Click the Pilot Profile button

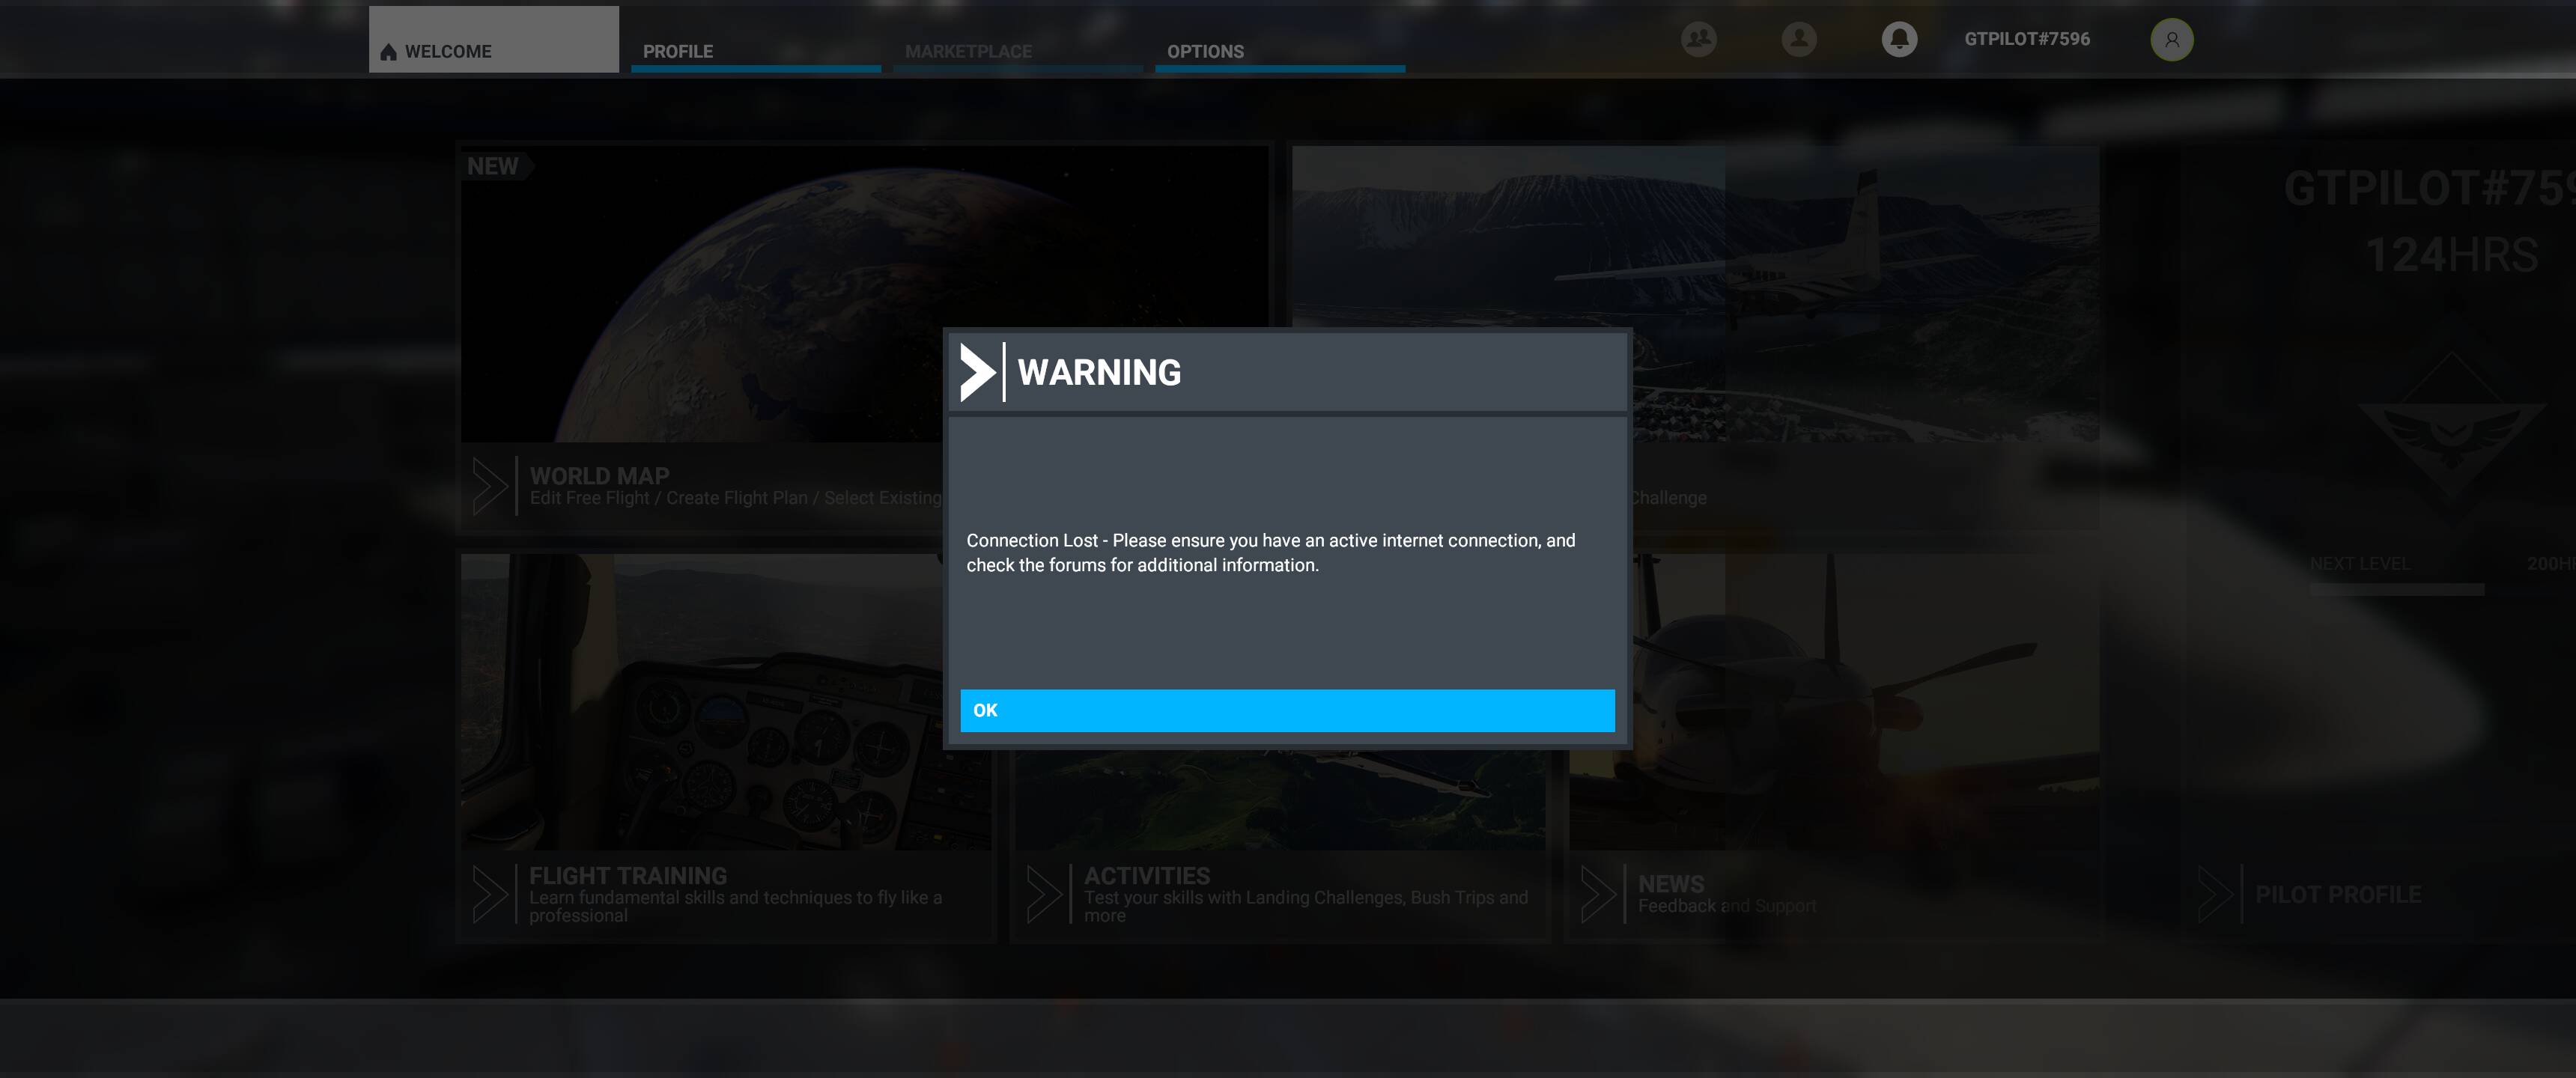point(2338,894)
